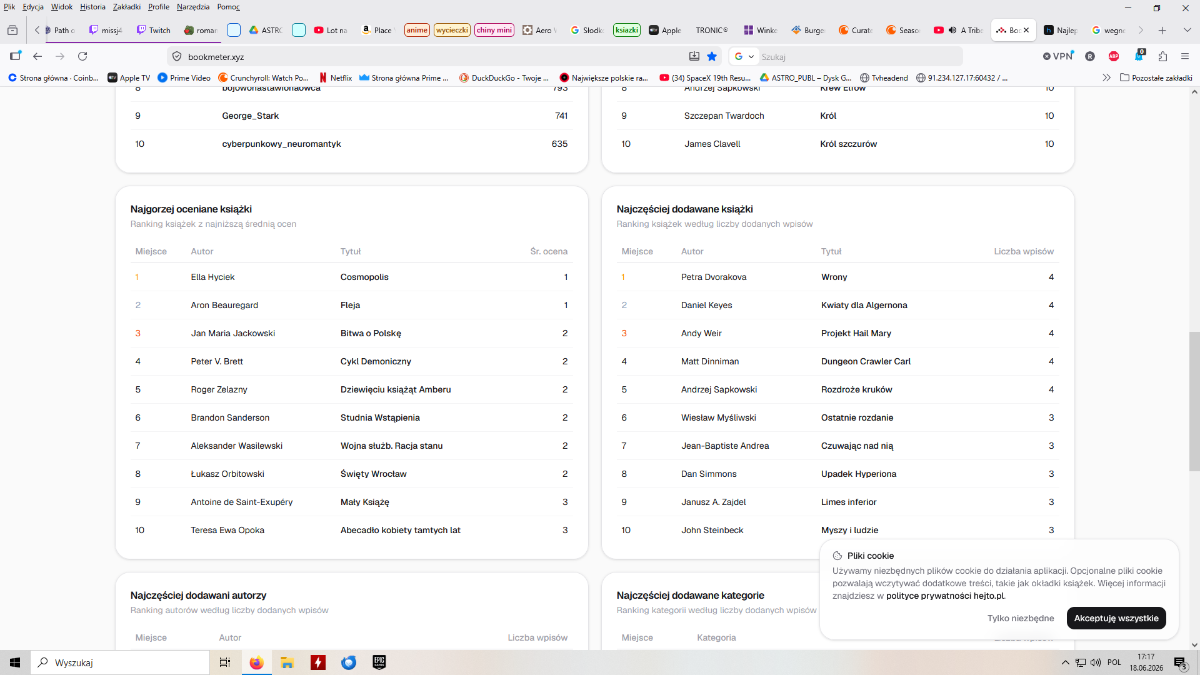Click the install/download icon in address bar
Viewport: 1200px width, 675px height.
coord(694,56)
